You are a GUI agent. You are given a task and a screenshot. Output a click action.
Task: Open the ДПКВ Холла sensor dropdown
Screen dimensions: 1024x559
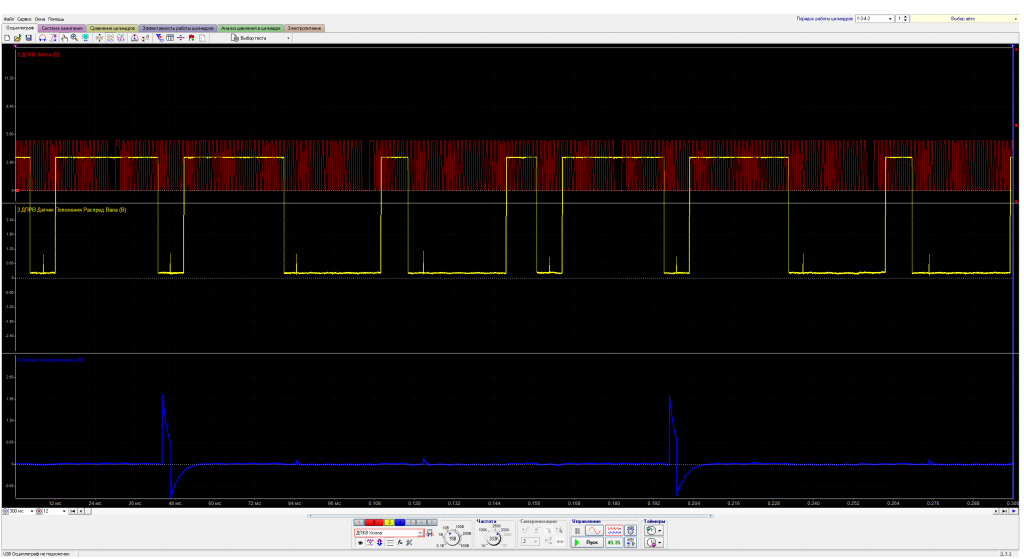click(x=389, y=533)
